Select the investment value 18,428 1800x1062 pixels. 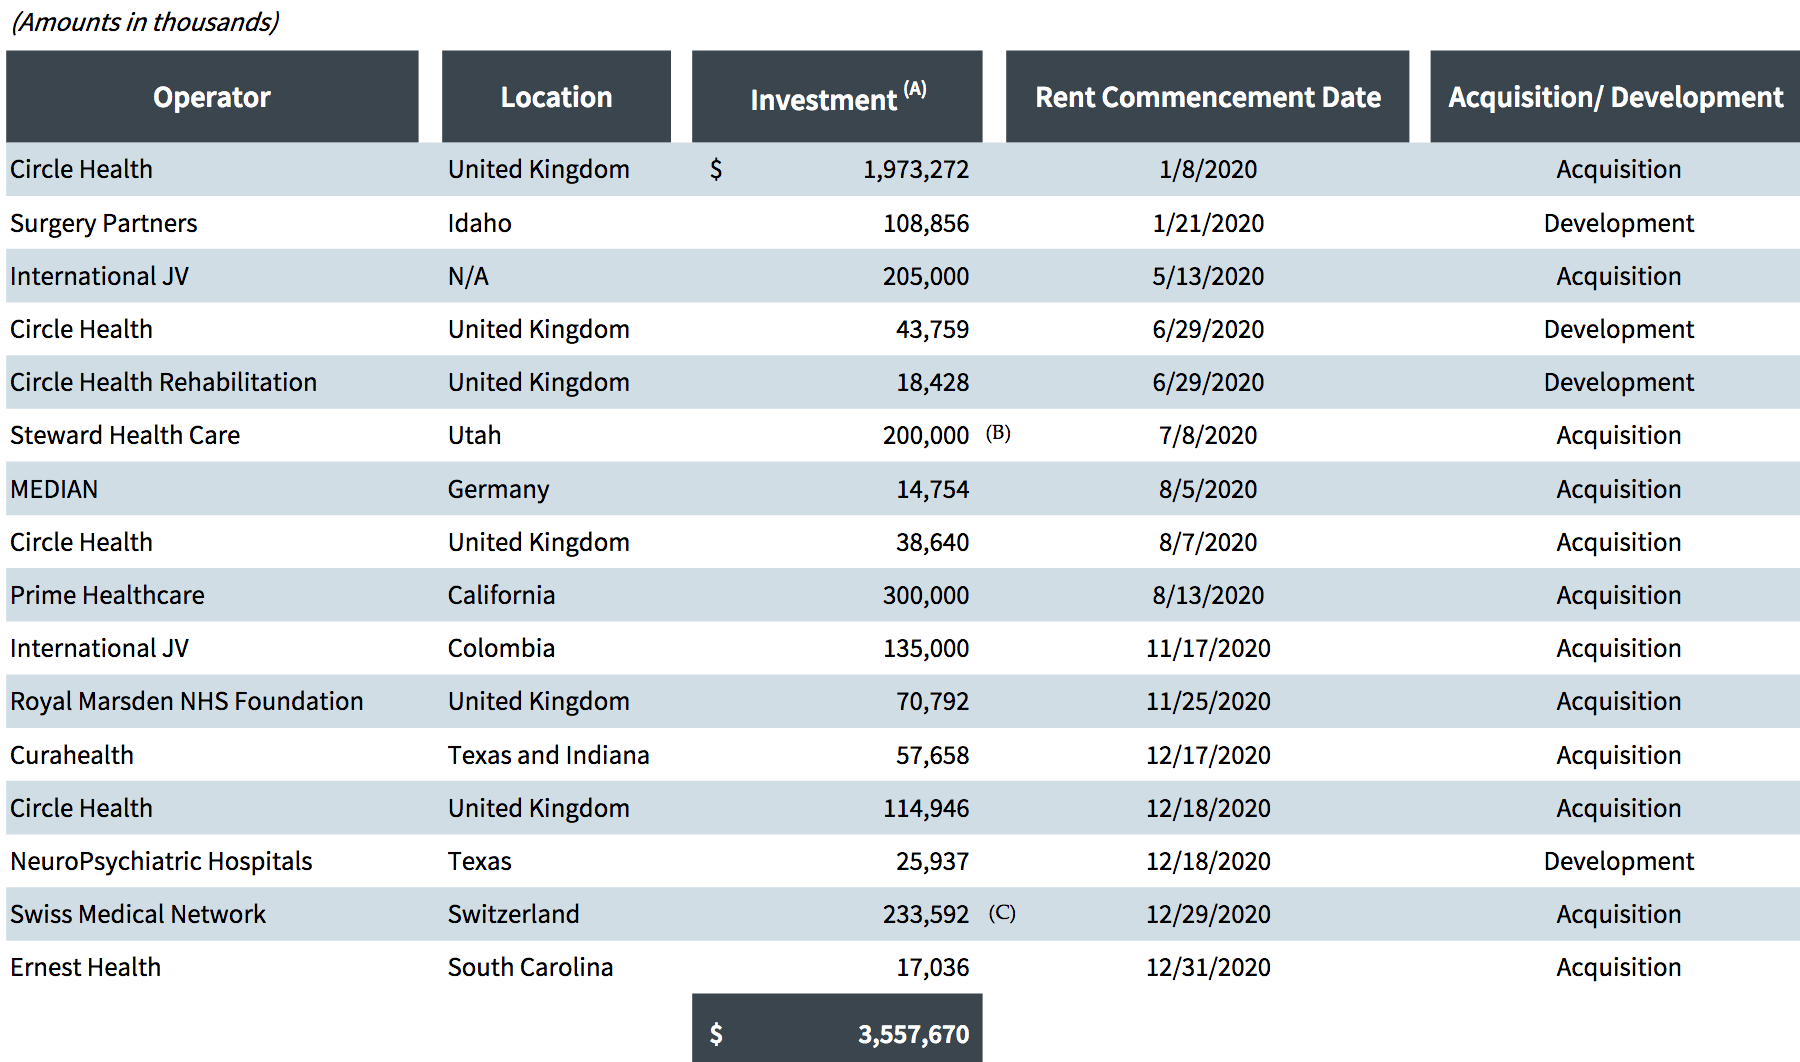[x=933, y=382]
